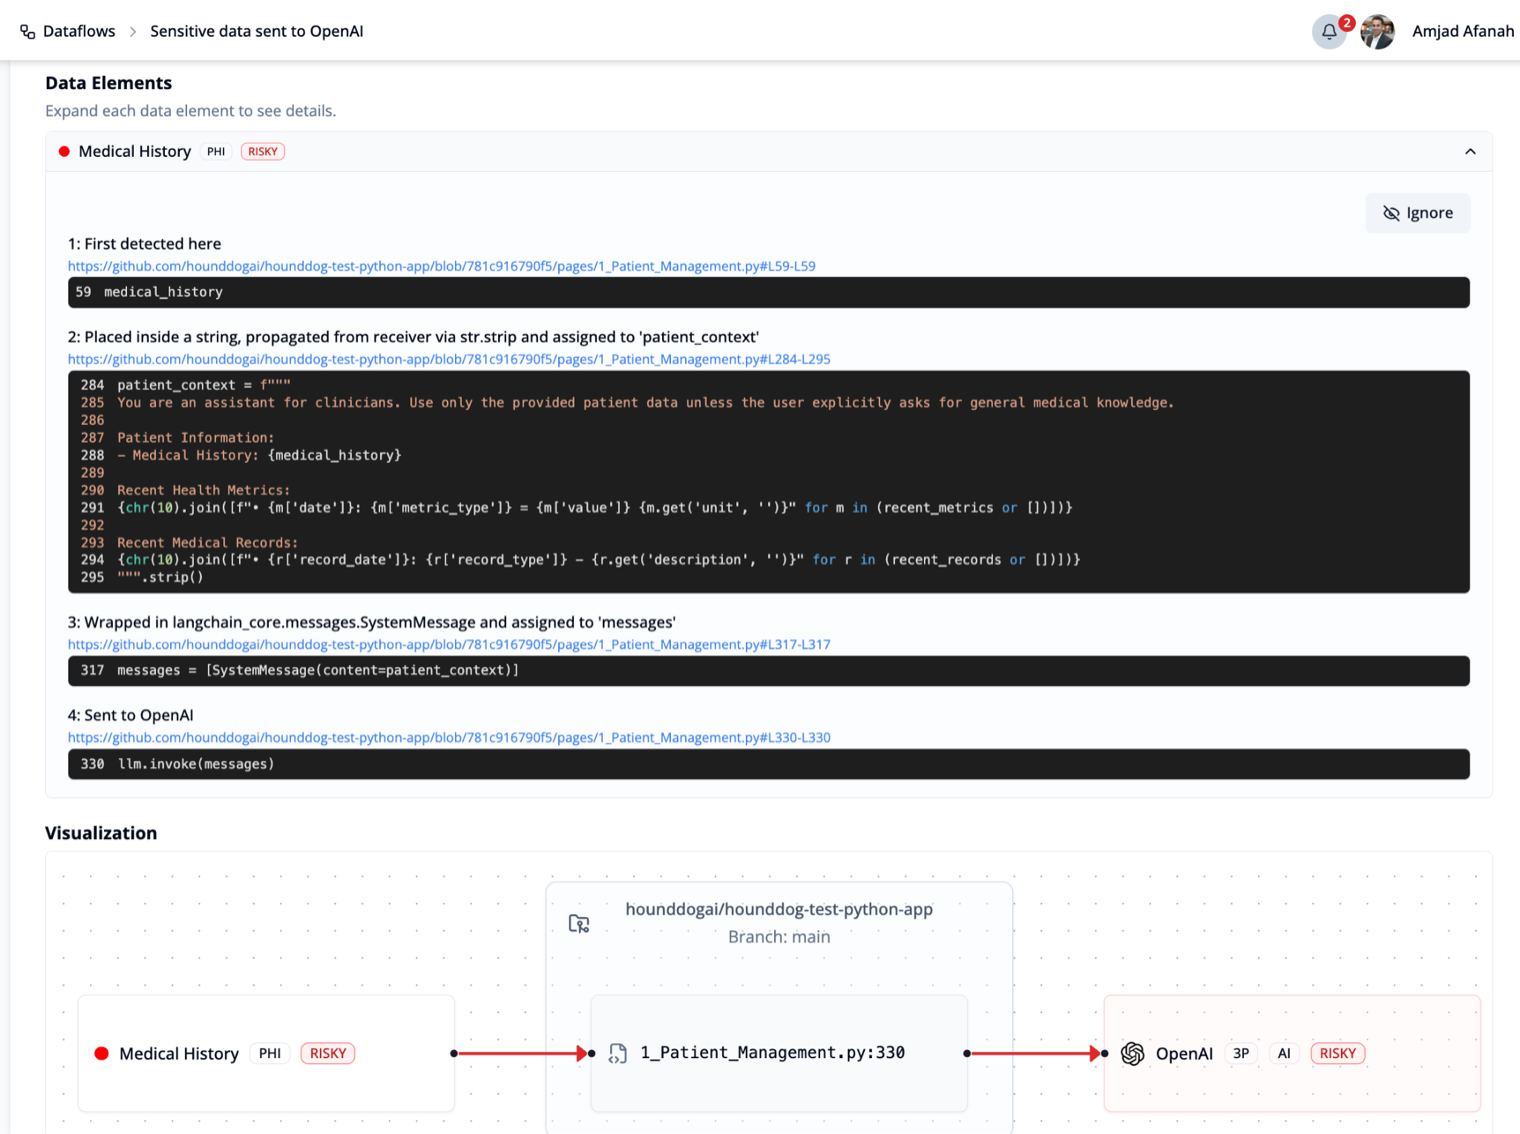Click the arrow from Medical History to file node
The image size is (1520, 1134).
point(522,1053)
